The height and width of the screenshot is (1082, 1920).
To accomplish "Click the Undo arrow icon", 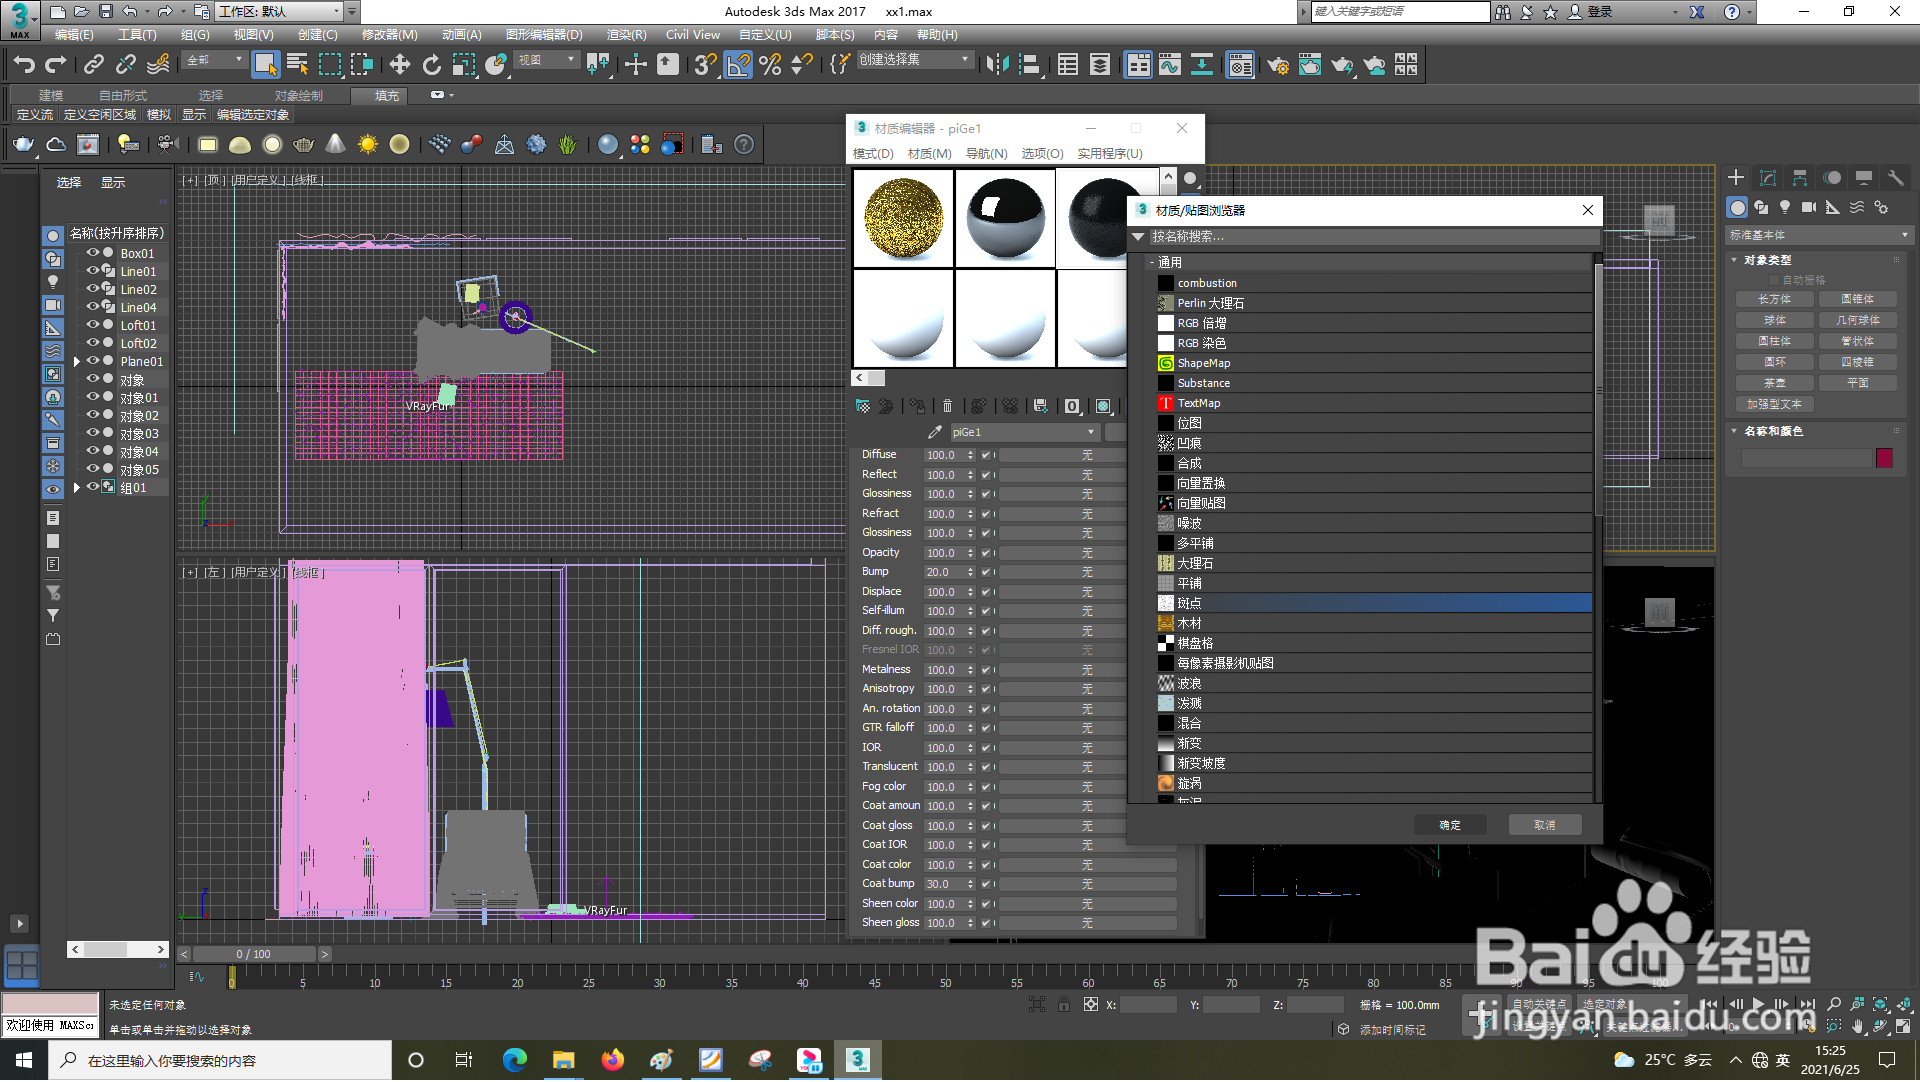I will pos(23,65).
